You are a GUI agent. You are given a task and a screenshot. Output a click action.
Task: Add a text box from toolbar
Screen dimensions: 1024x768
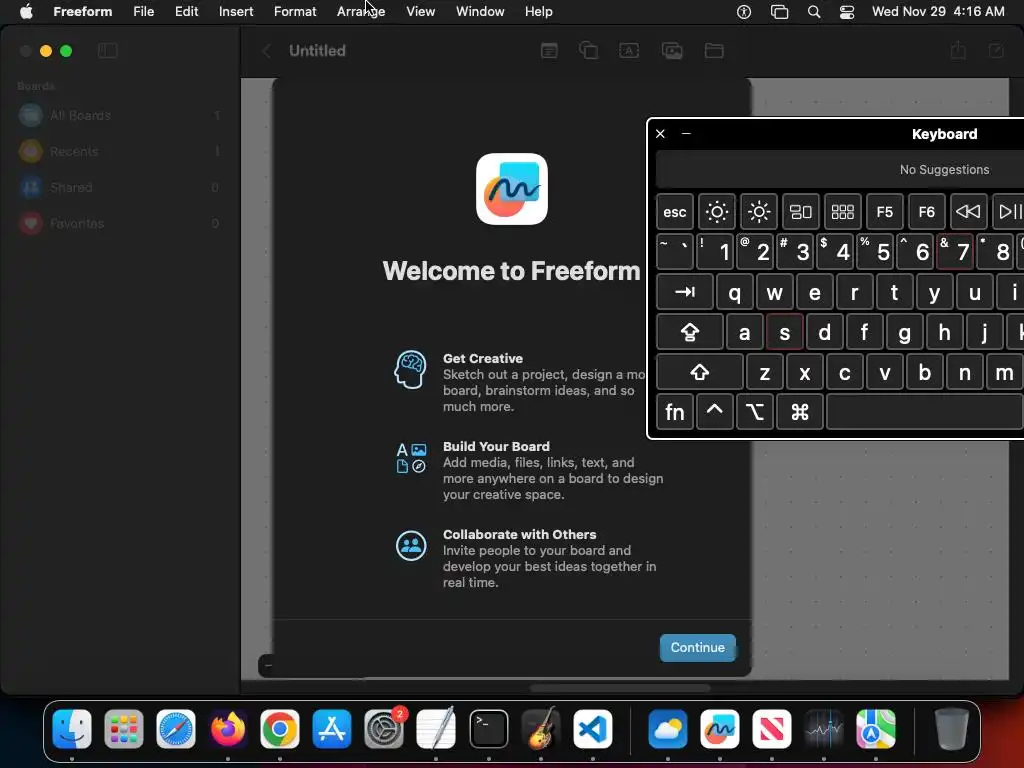click(x=629, y=50)
